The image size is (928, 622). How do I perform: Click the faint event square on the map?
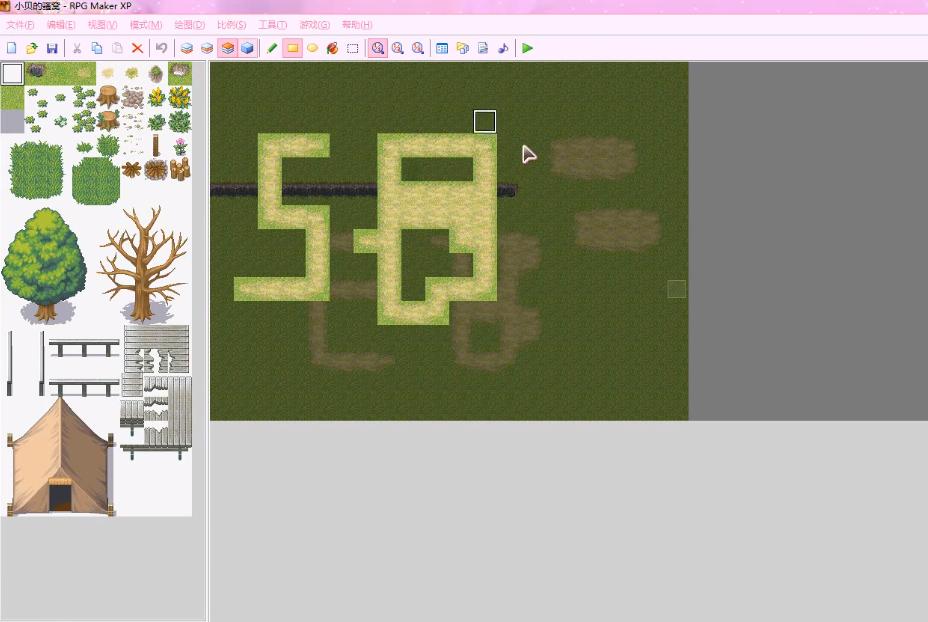[676, 289]
